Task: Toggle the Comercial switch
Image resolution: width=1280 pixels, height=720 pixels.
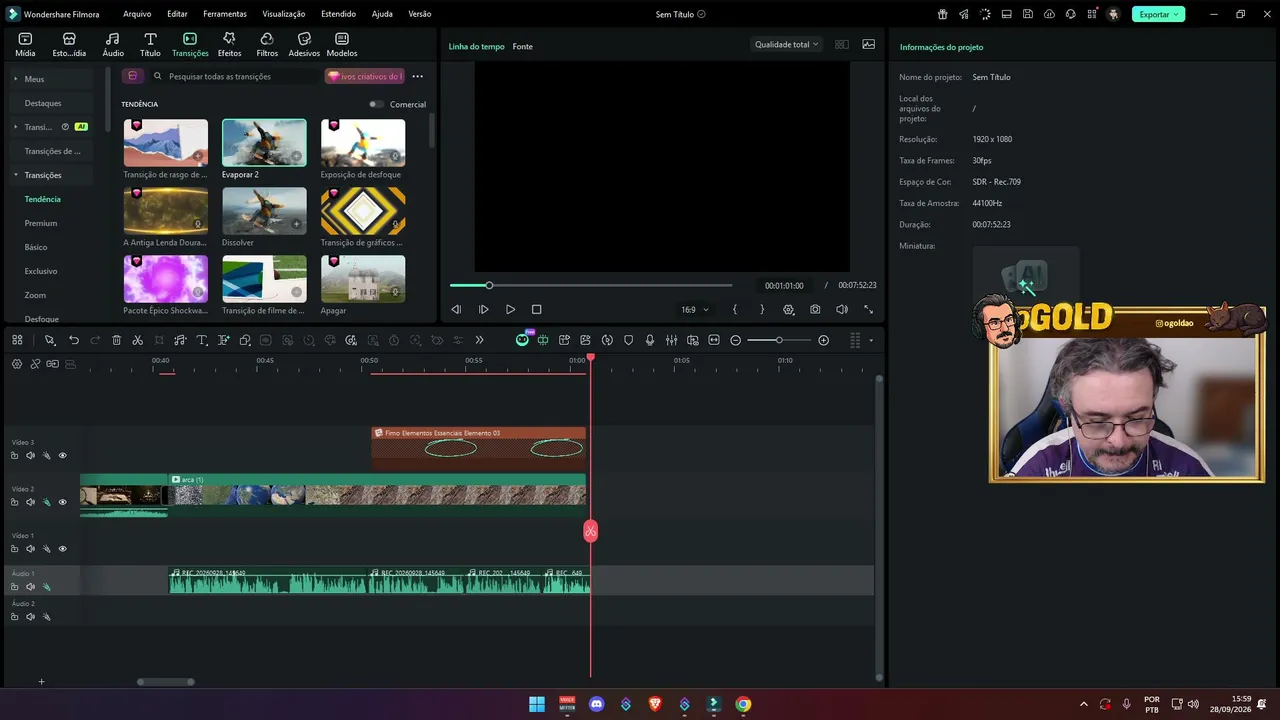Action: coord(376,104)
